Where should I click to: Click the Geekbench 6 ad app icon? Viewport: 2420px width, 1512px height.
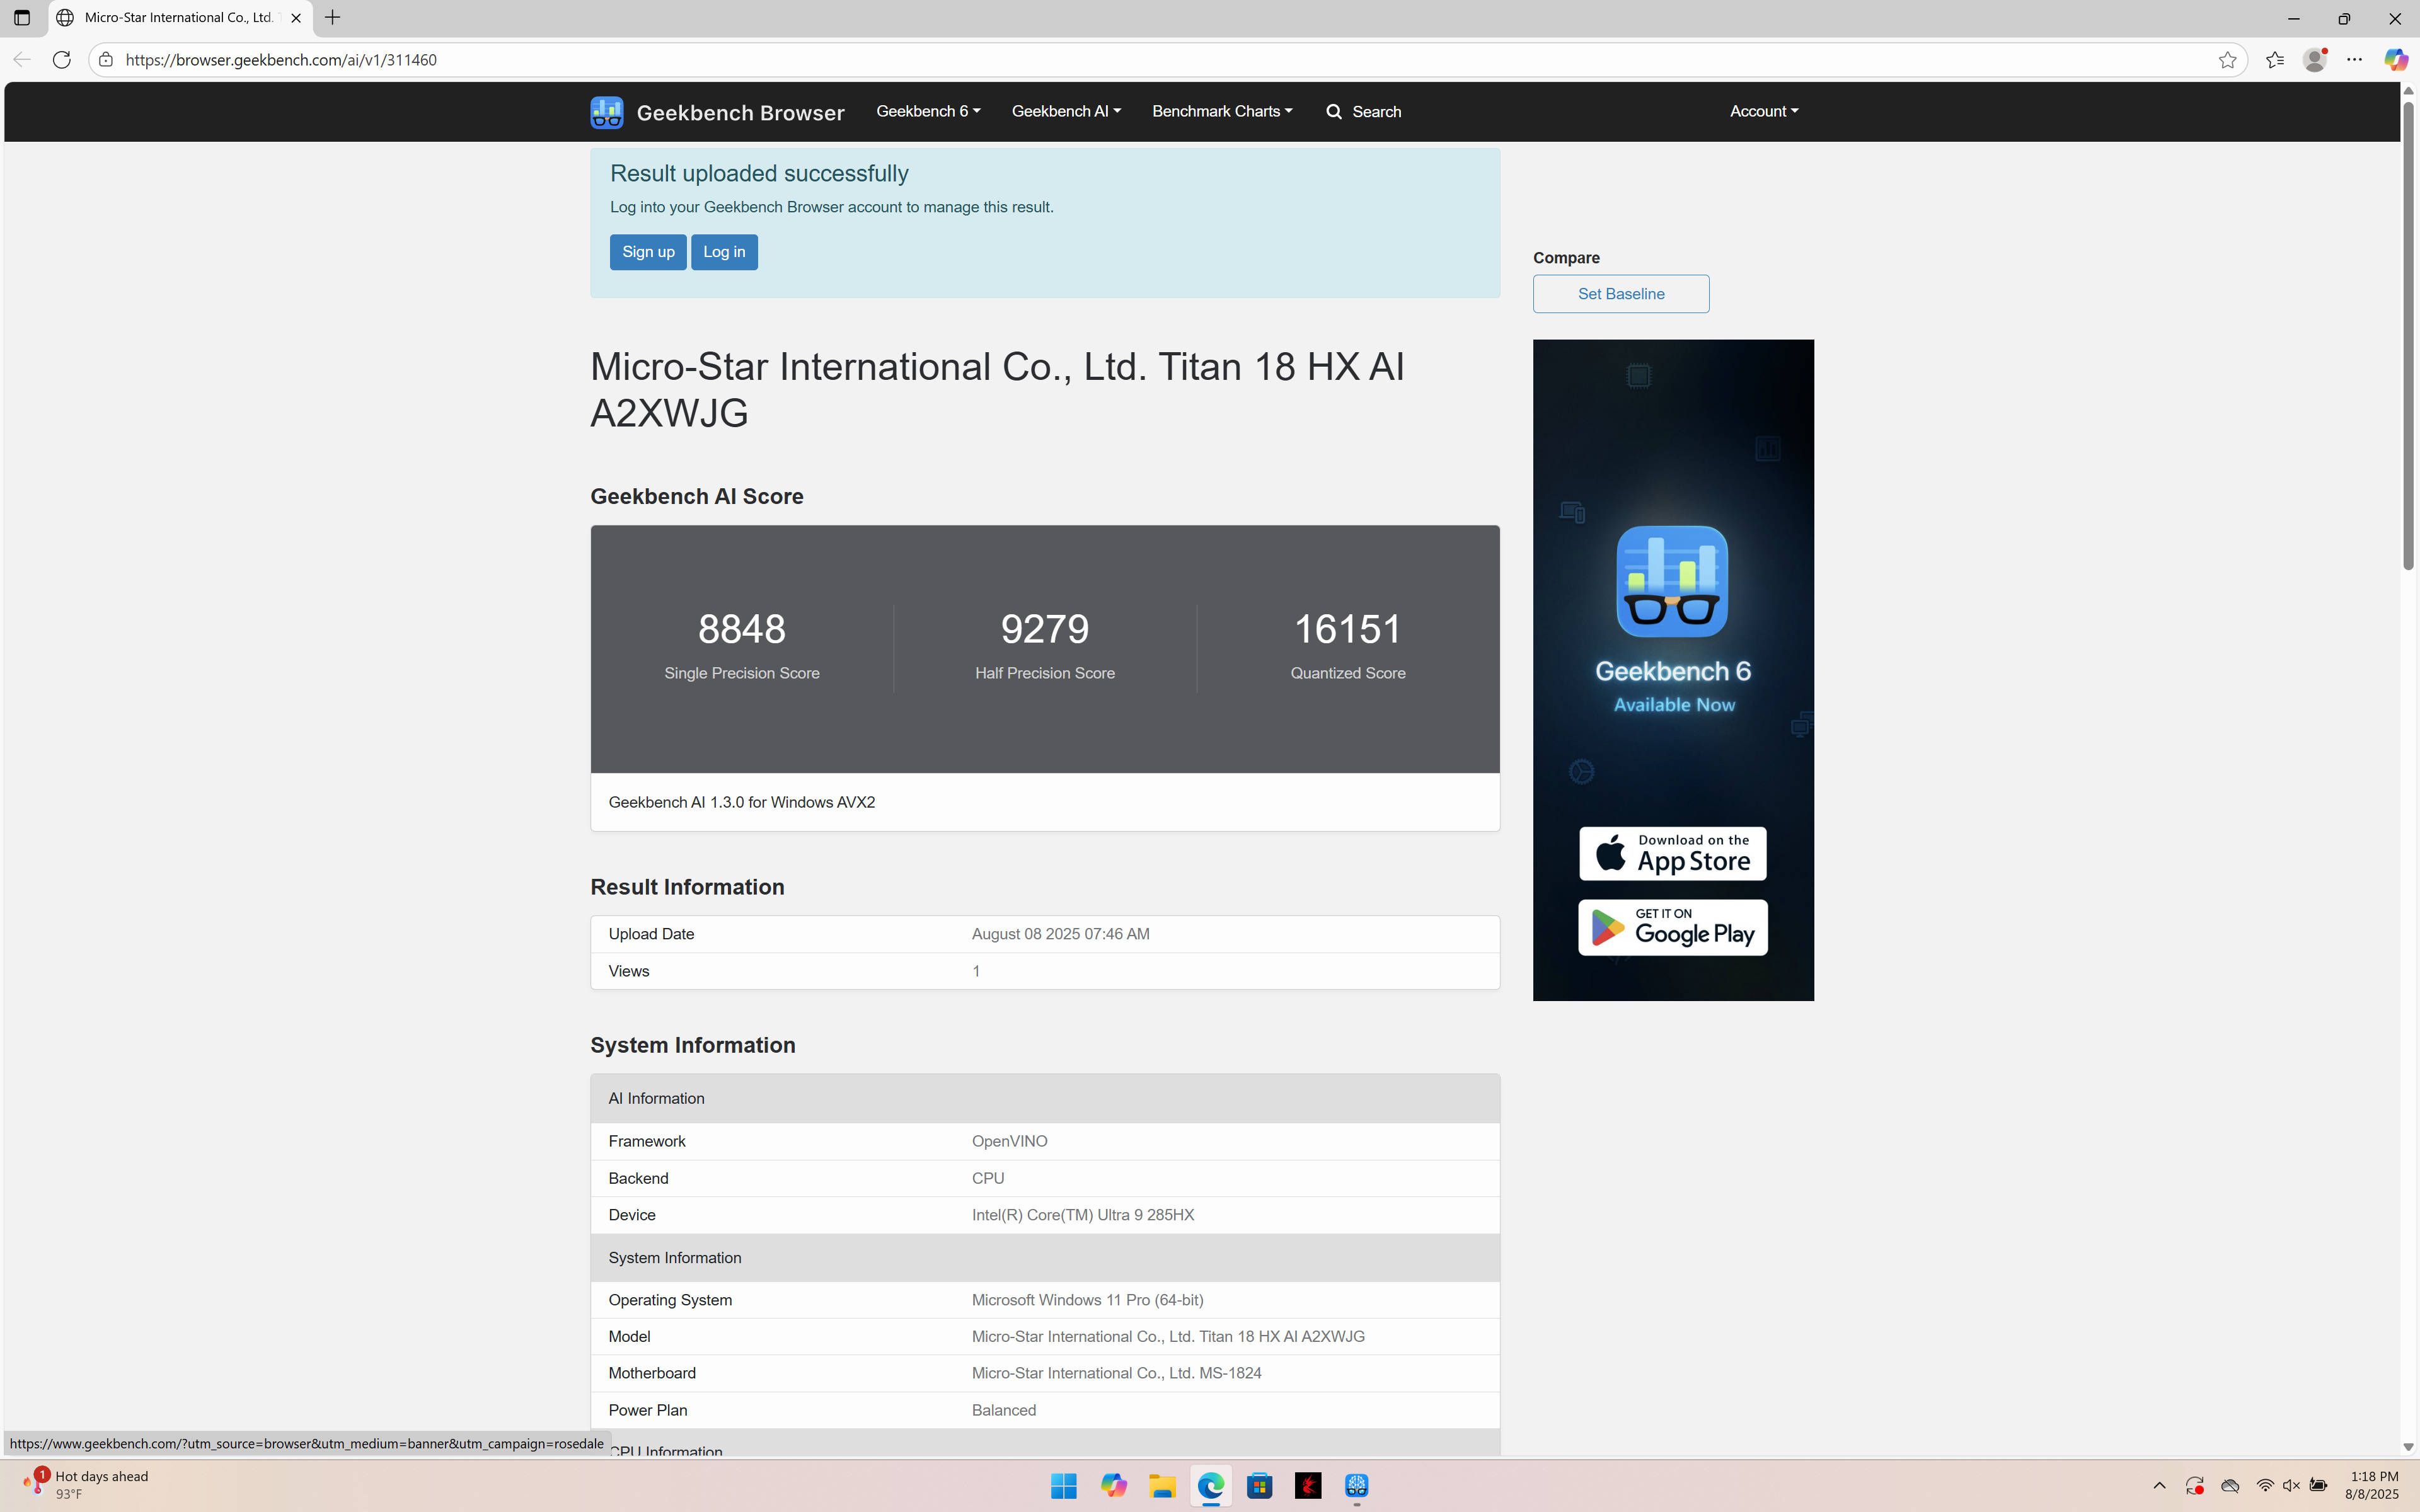click(x=1672, y=581)
